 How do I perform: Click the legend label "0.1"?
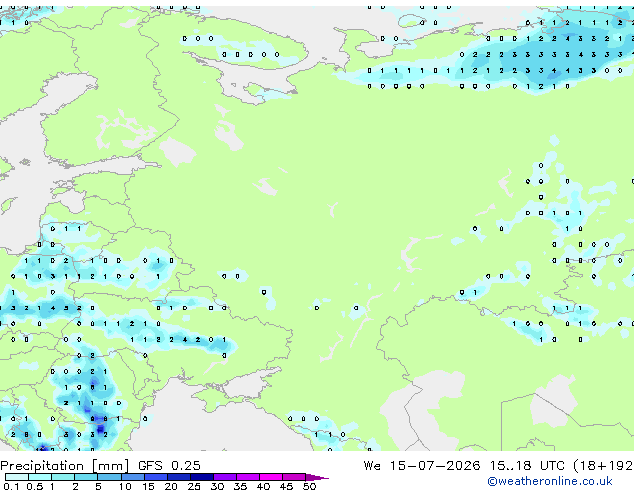coord(11,486)
